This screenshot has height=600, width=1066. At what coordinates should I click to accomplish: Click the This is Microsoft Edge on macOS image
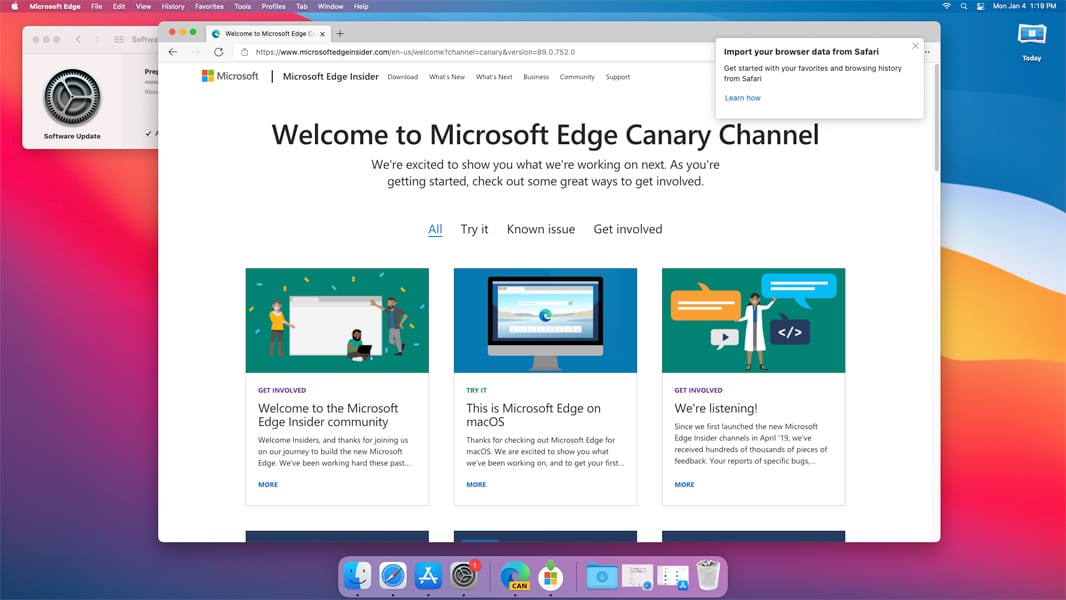(545, 320)
